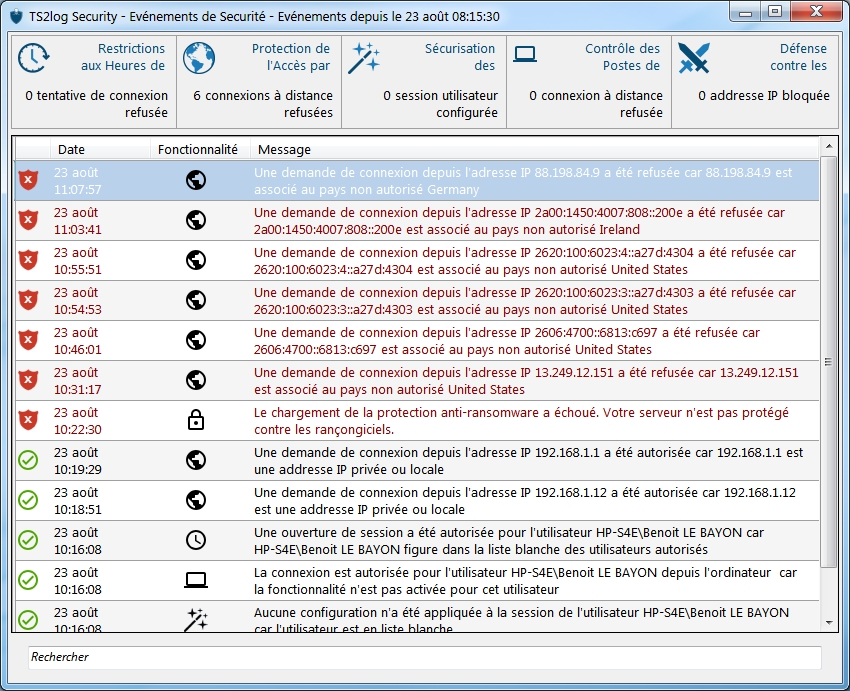850x691 pixels.
Task: Click red shield icon on 11:07:57 event
Action: 28,180
